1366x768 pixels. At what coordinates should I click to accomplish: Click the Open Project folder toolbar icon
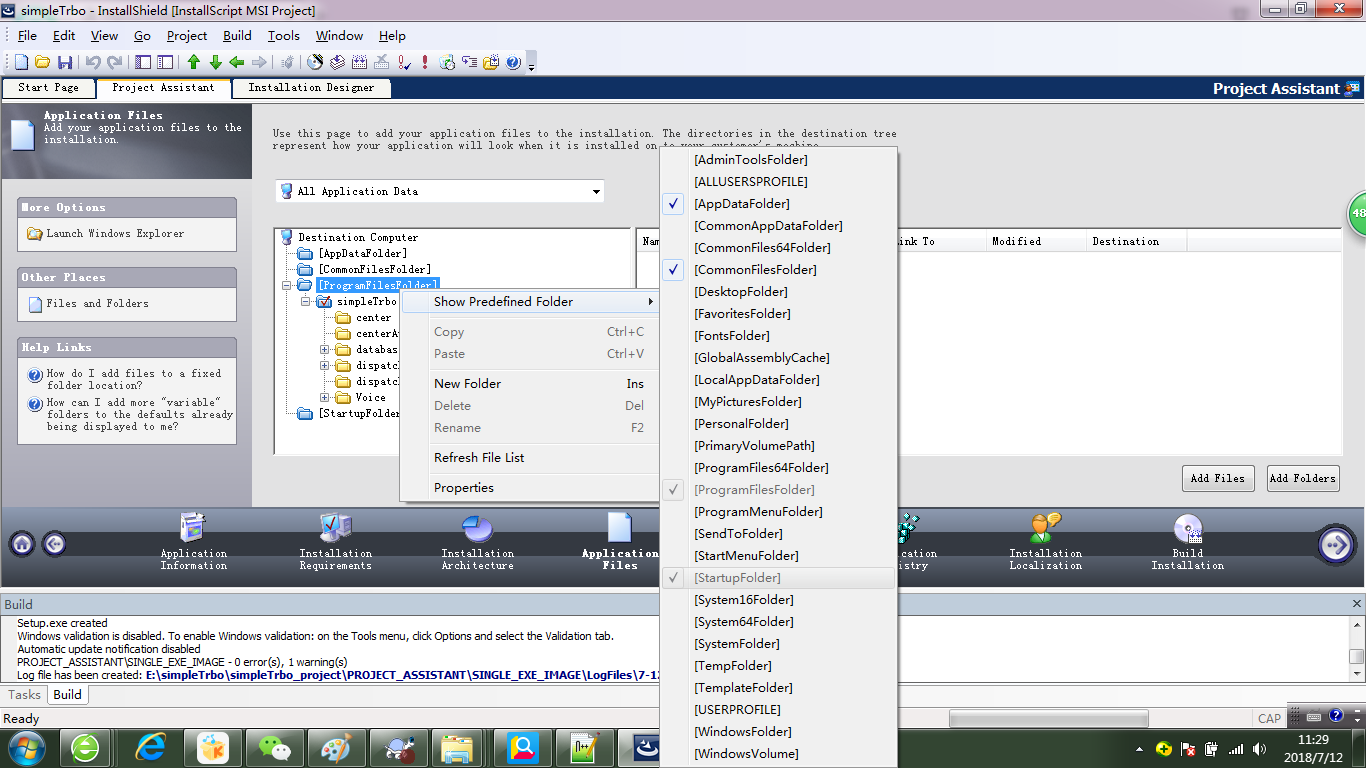pyautogui.click(x=42, y=62)
